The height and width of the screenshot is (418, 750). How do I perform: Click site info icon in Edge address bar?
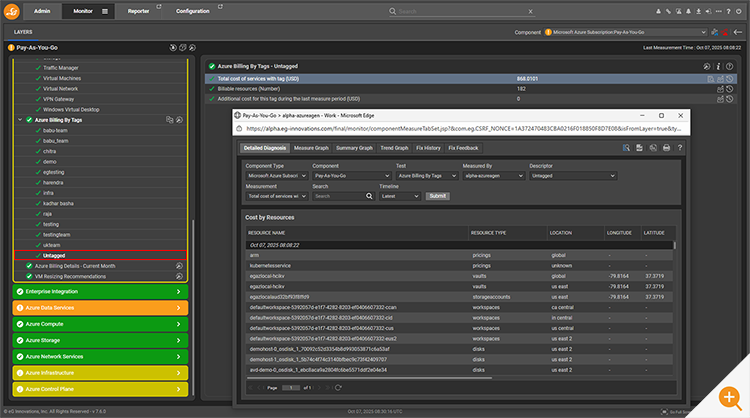tap(239, 129)
